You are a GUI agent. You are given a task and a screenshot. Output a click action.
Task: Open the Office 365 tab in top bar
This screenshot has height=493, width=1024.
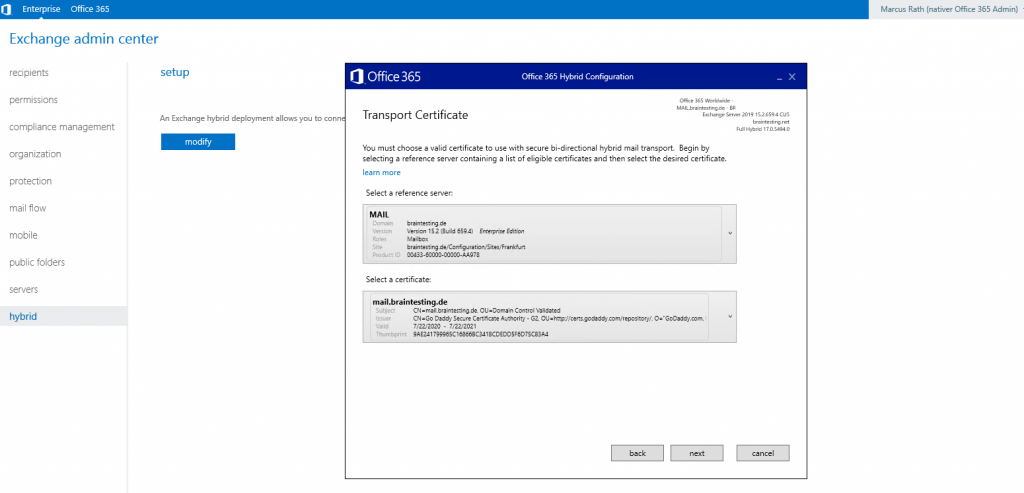tap(90, 9)
